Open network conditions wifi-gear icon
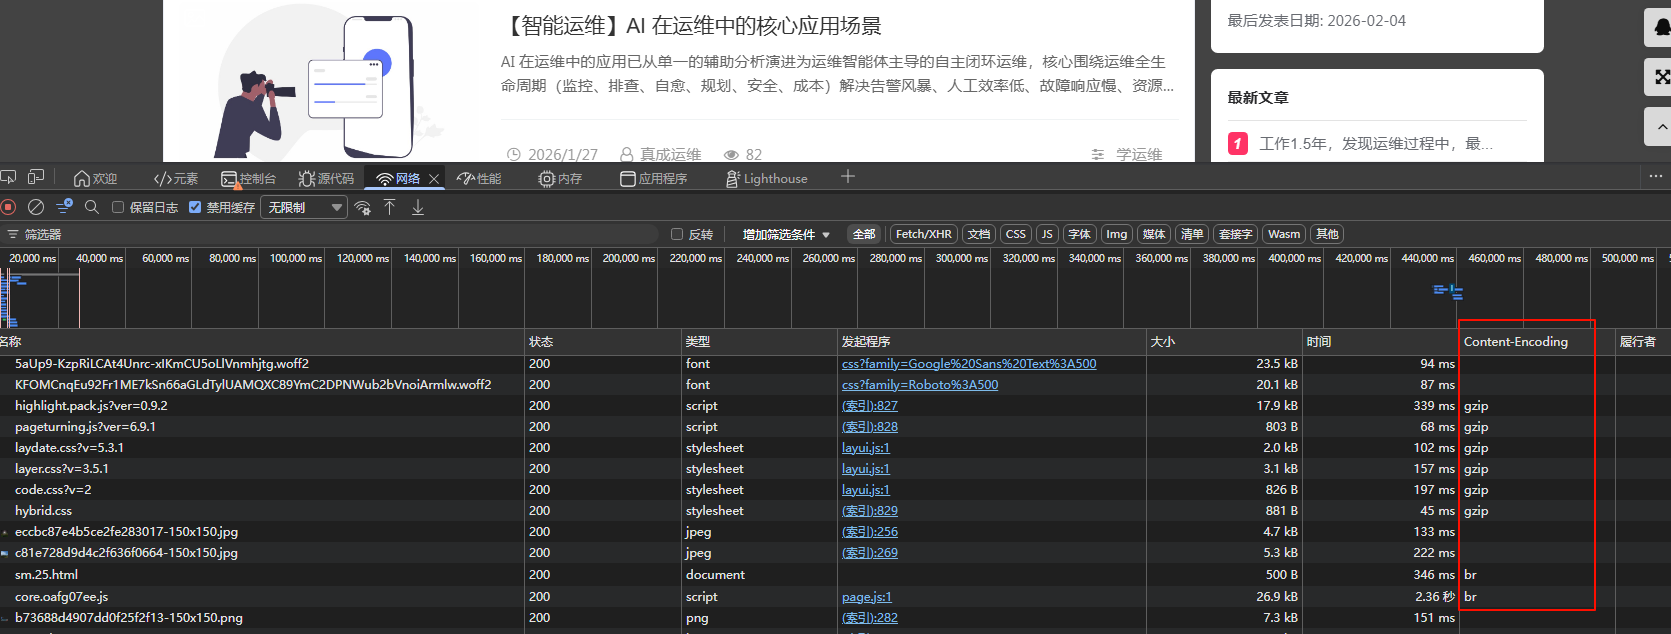This screenshot has width=1671, height=634. [362, 207]
